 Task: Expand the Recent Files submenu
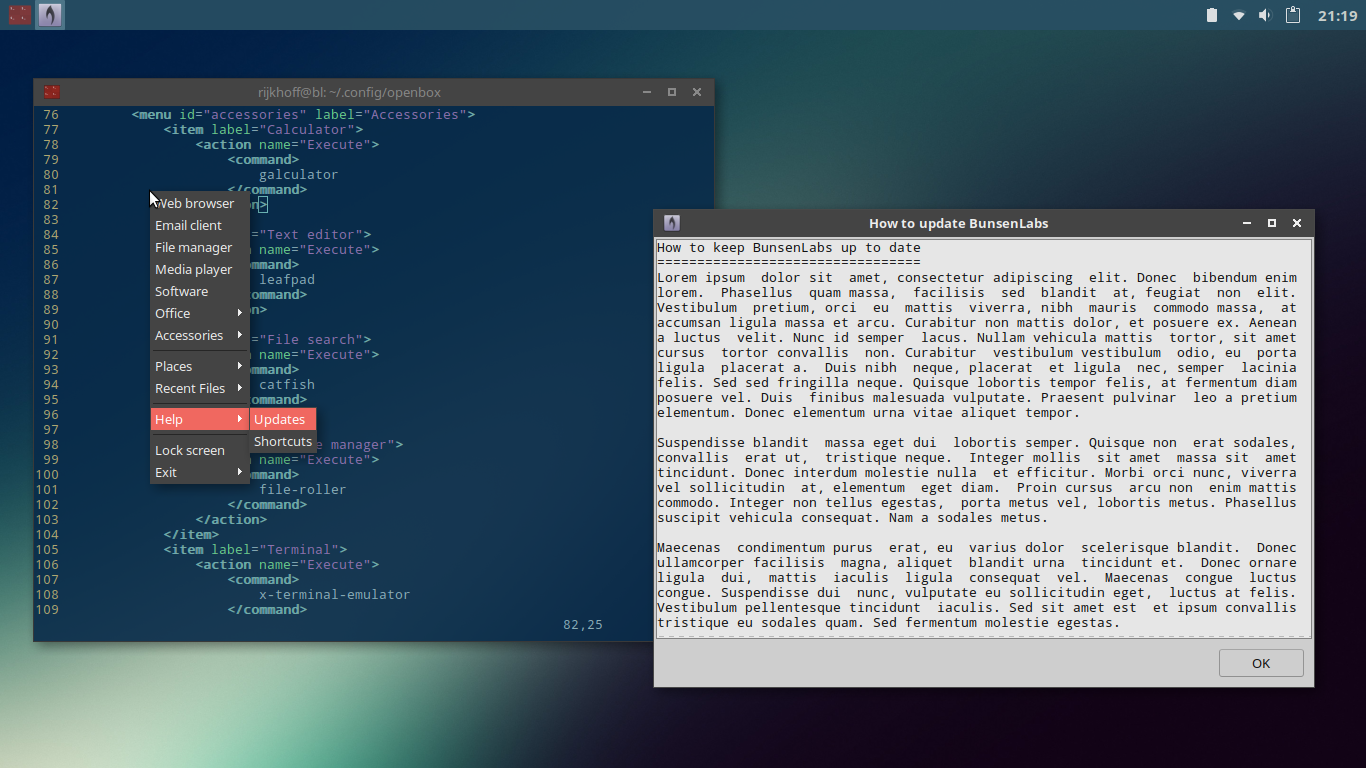[x=199, y=388]
